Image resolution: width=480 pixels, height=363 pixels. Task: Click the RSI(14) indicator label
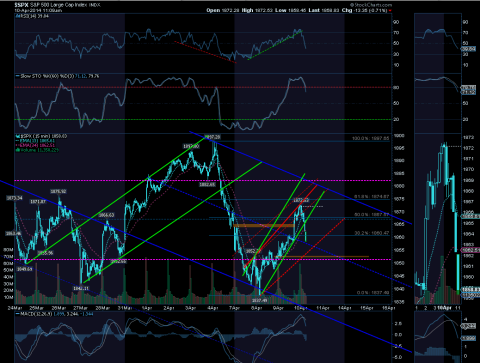click(32, 16)
